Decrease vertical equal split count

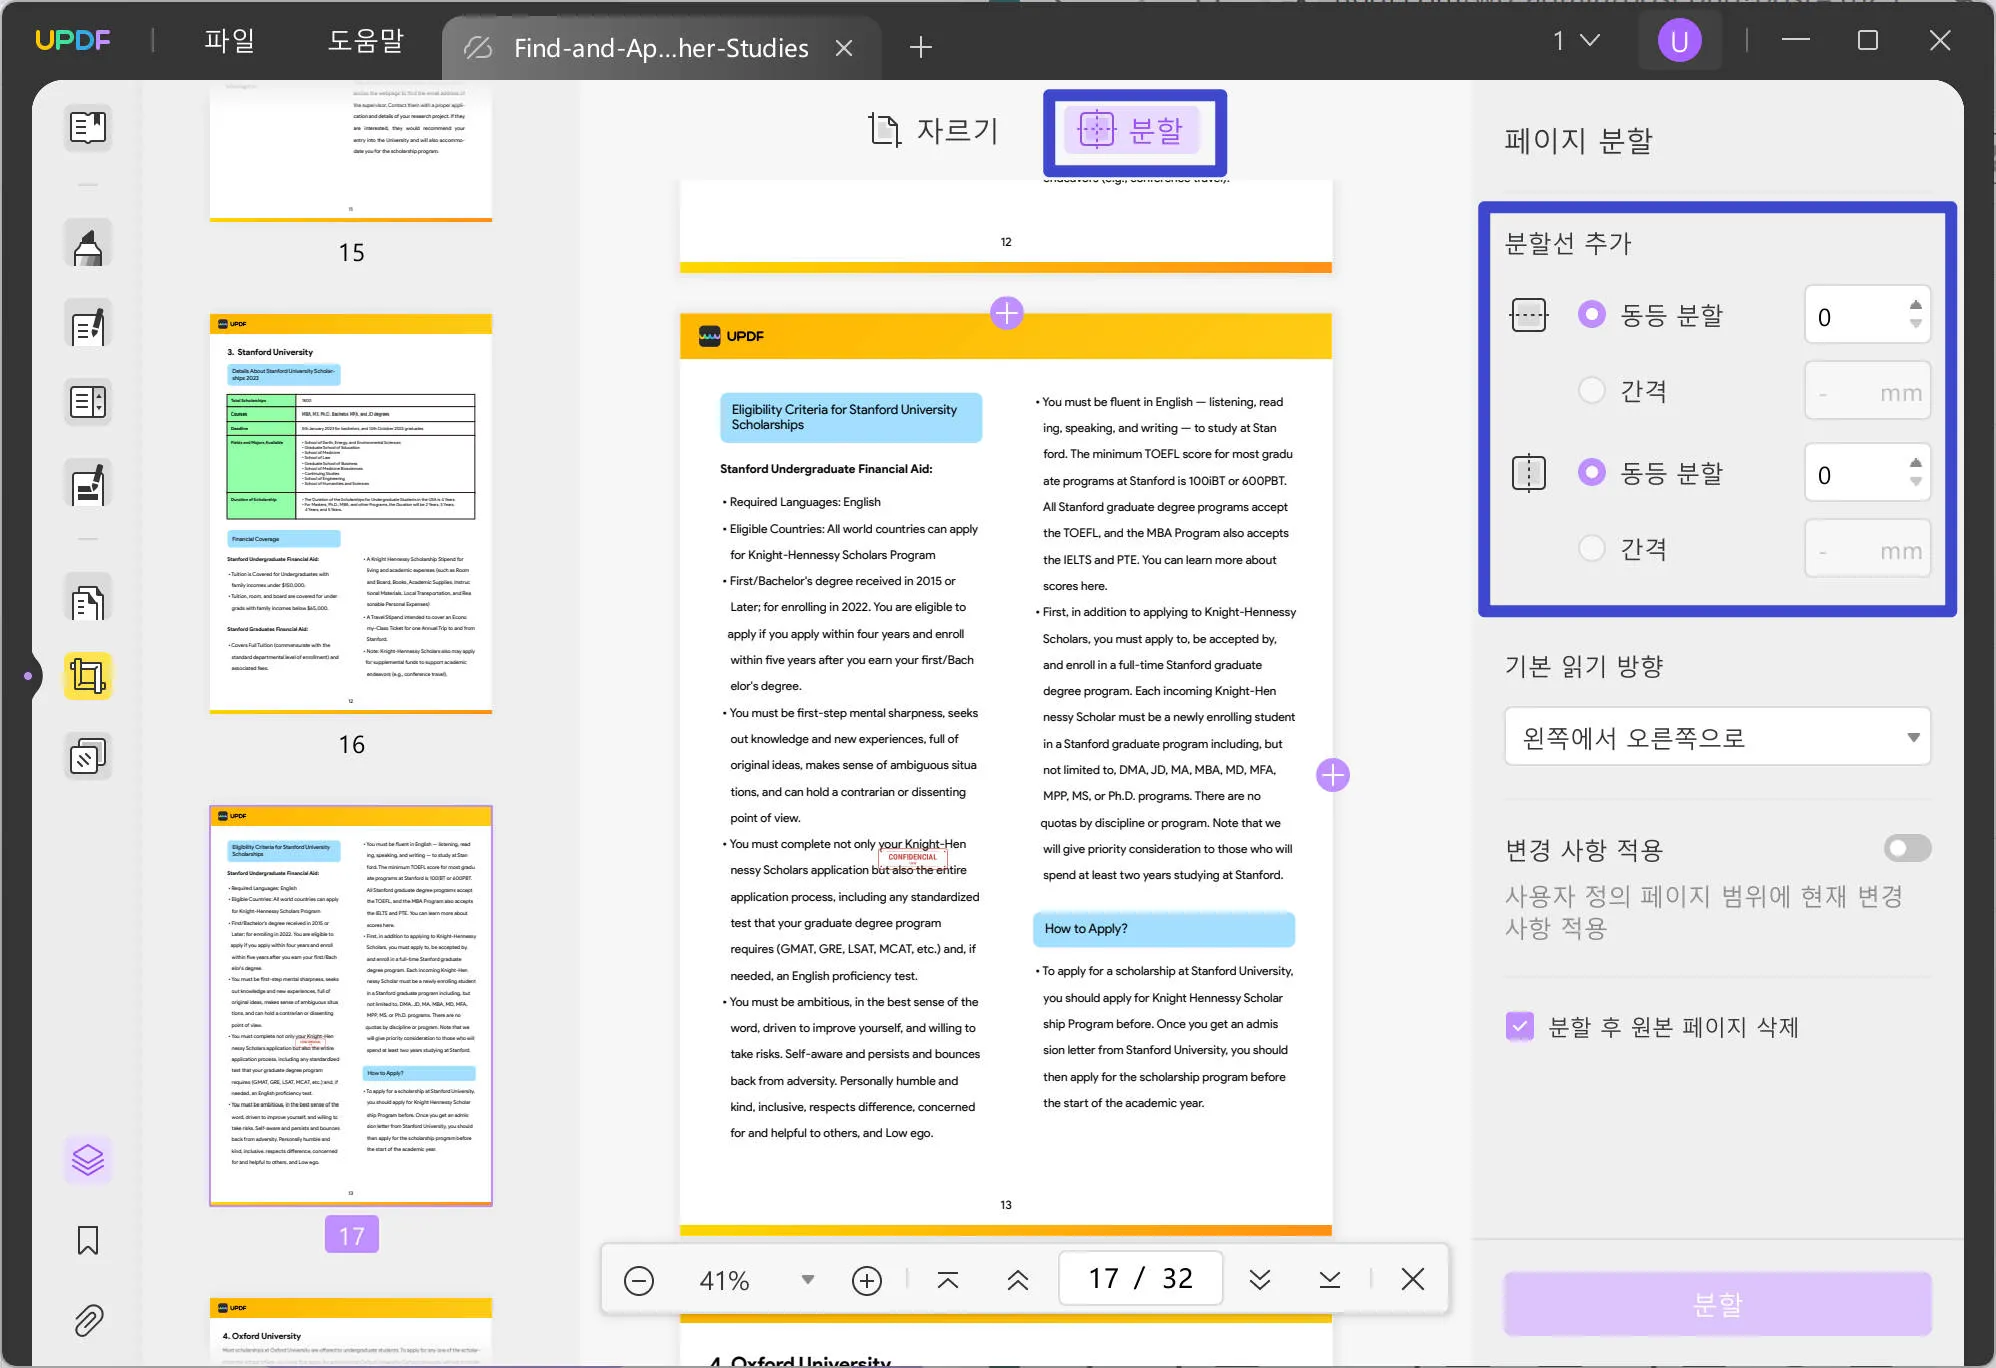click(x=1915, y=482)
